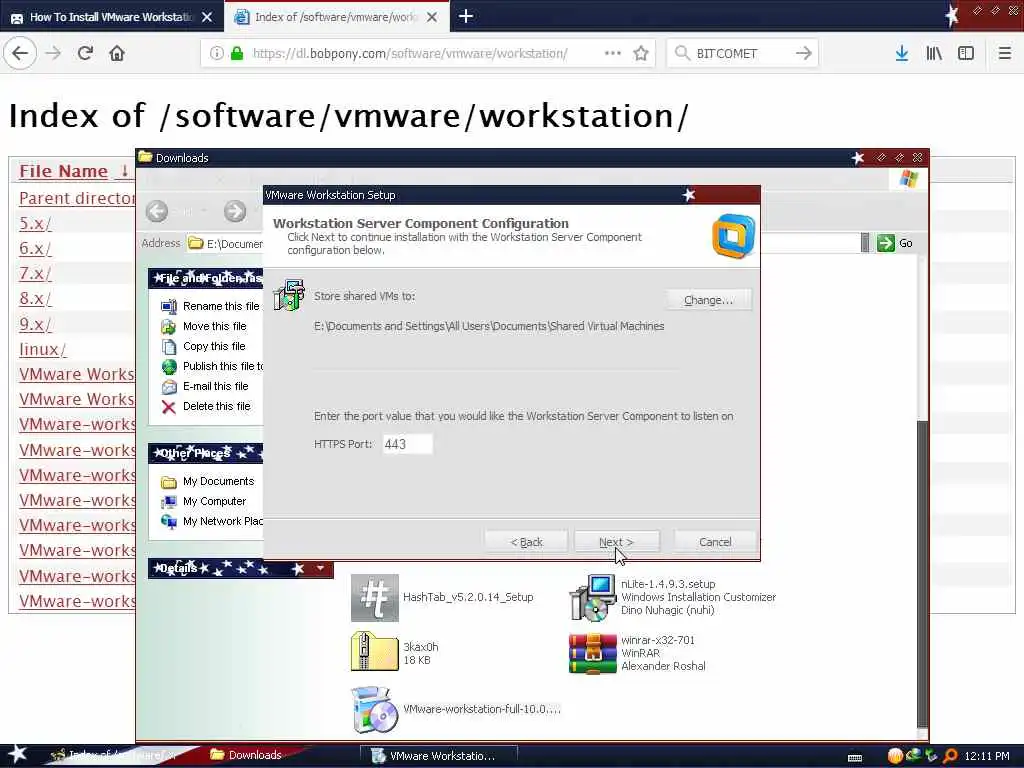Open My Network Places link
Screen dimensions: 1024x768
pyautogui.click(x=223, y=521)
